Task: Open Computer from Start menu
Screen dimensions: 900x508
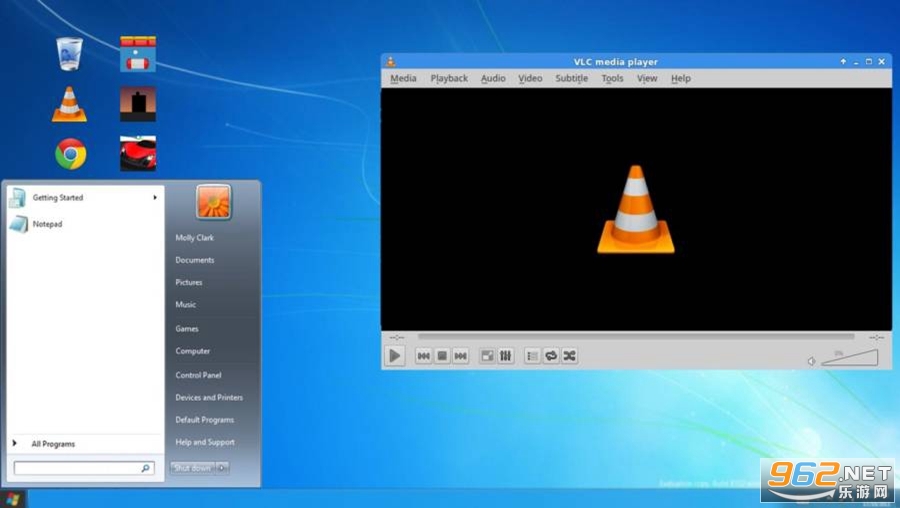Action: click(193, 351)
